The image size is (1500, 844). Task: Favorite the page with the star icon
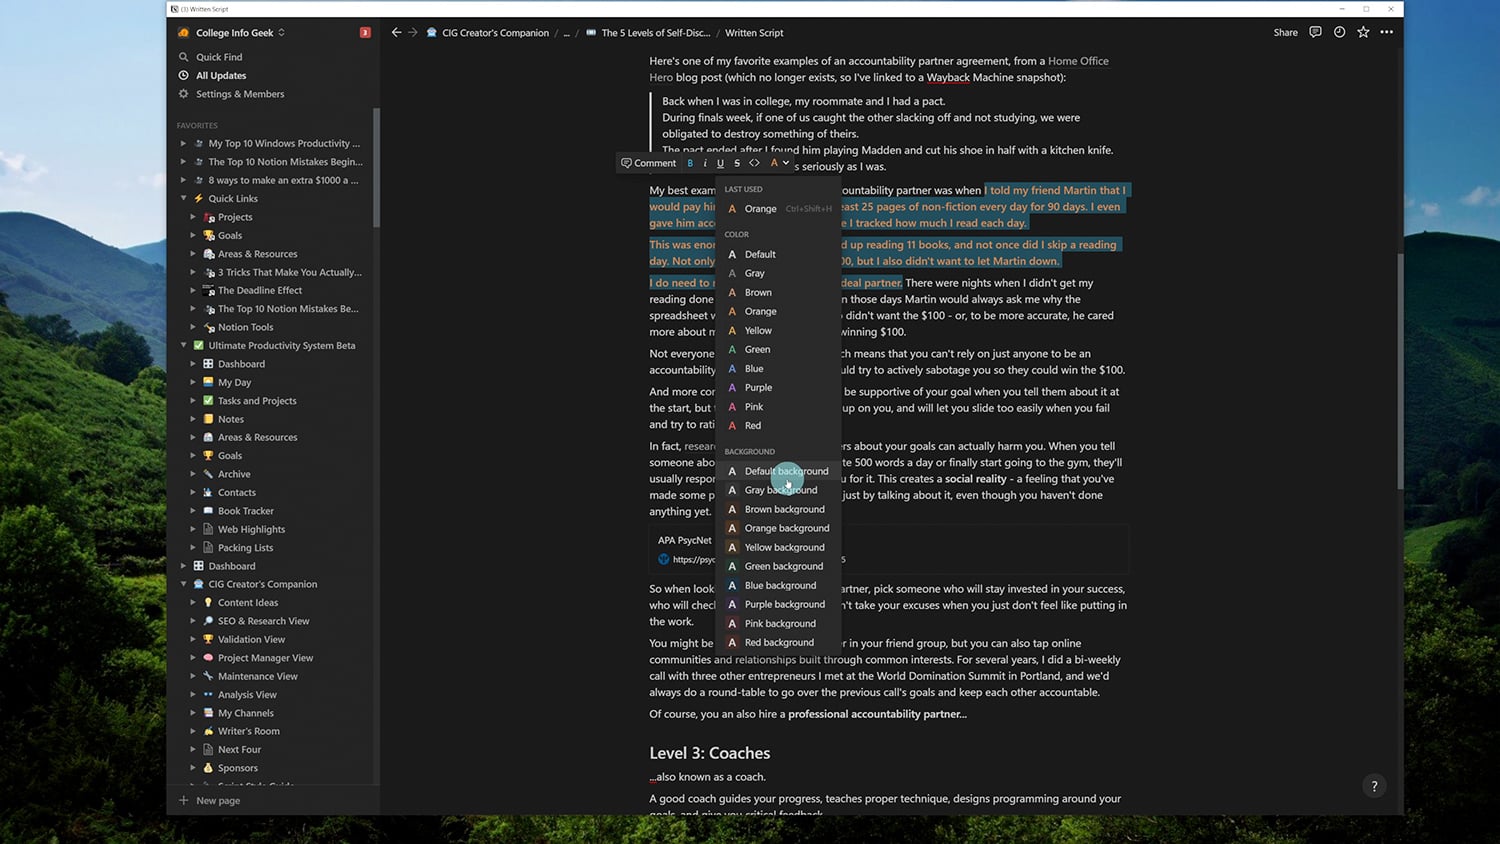pos(1362,32)
